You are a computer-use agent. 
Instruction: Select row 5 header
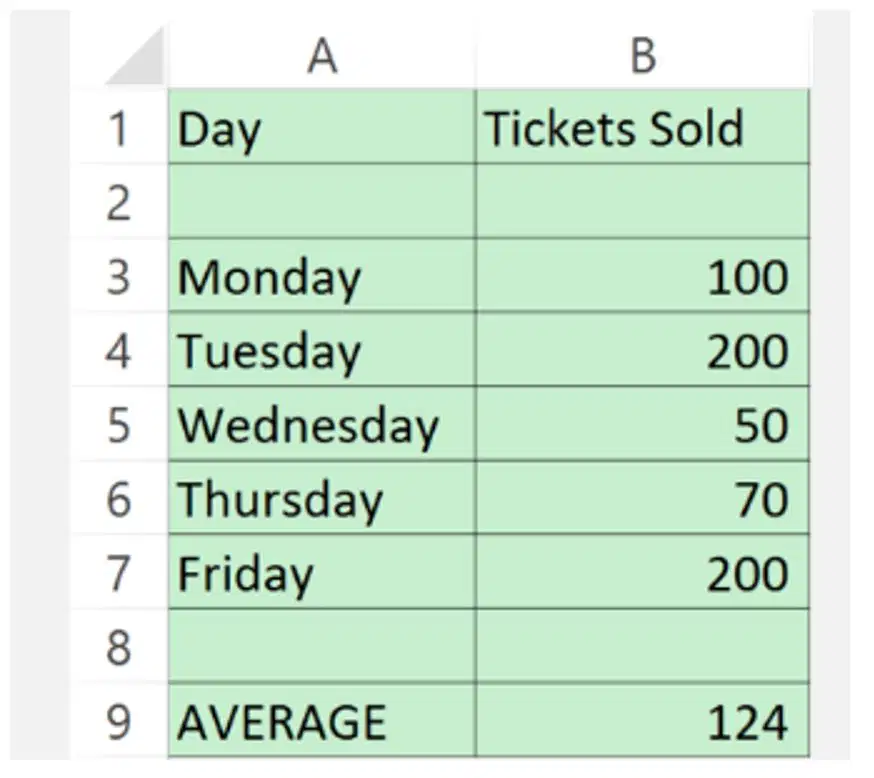118,425
